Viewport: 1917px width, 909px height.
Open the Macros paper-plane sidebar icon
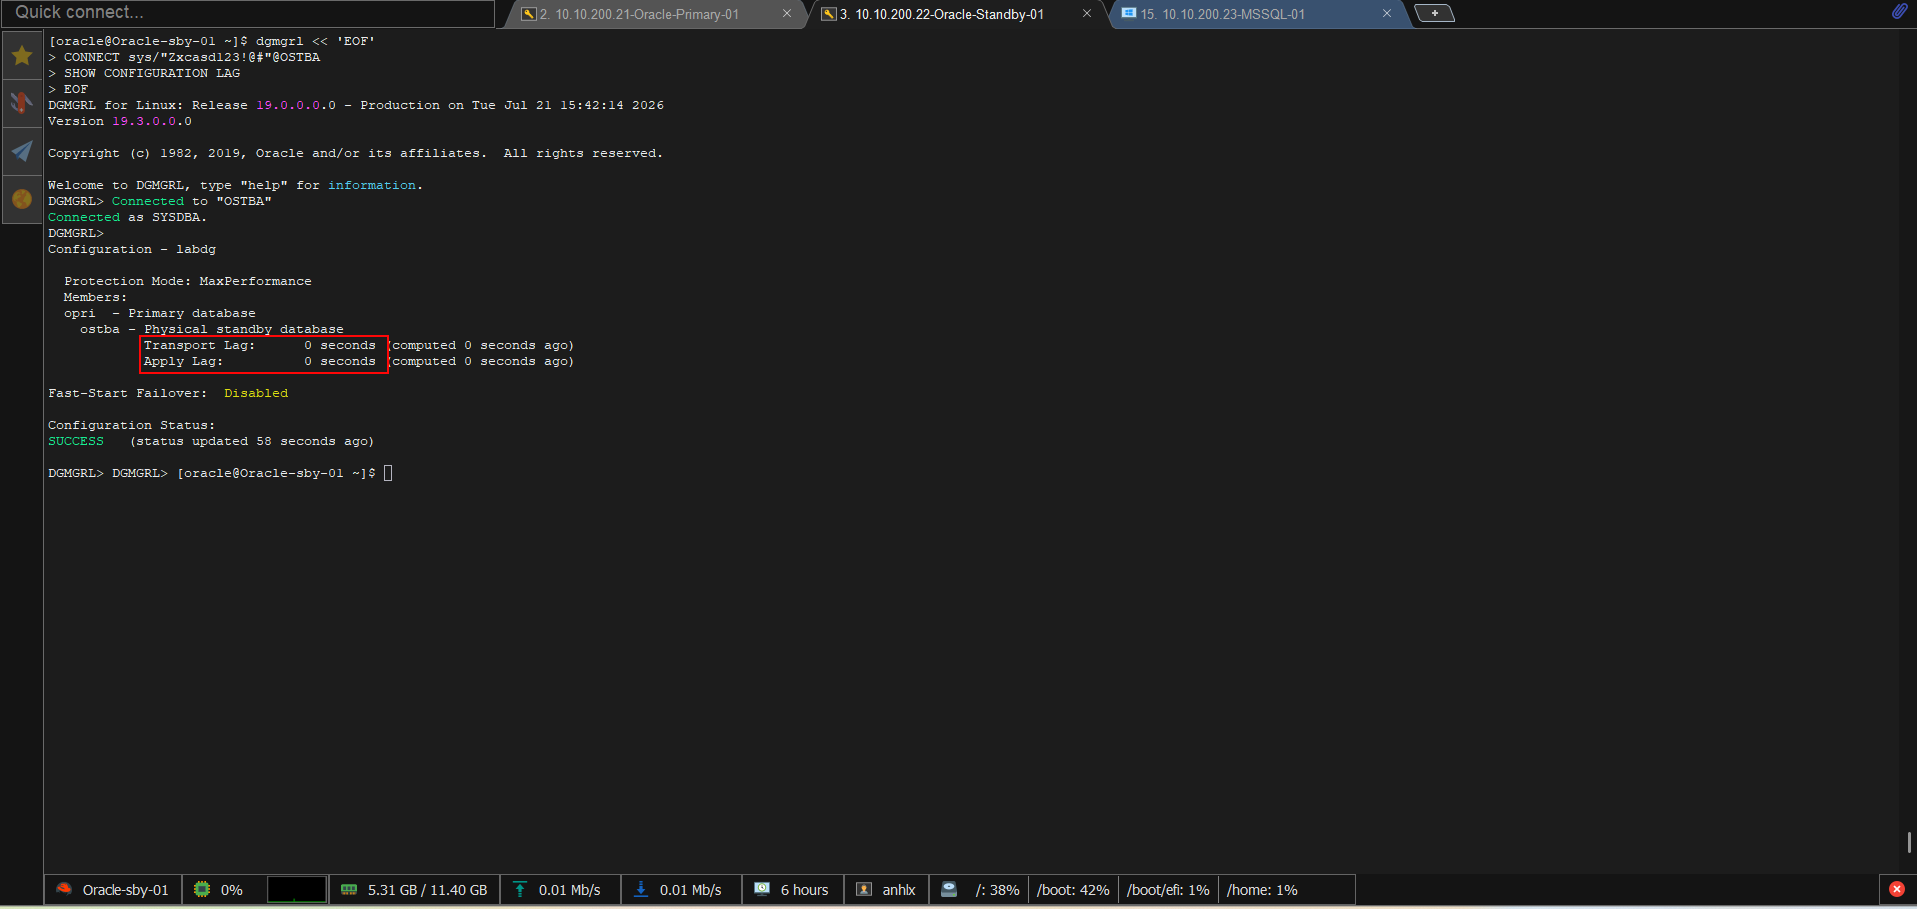[x=22, y=151]
